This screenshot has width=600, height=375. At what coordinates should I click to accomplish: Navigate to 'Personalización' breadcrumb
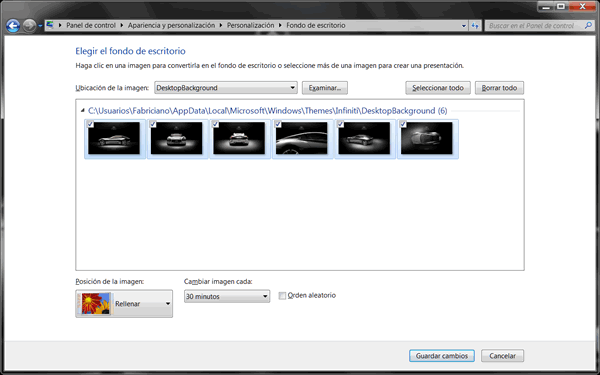(251, 25)
